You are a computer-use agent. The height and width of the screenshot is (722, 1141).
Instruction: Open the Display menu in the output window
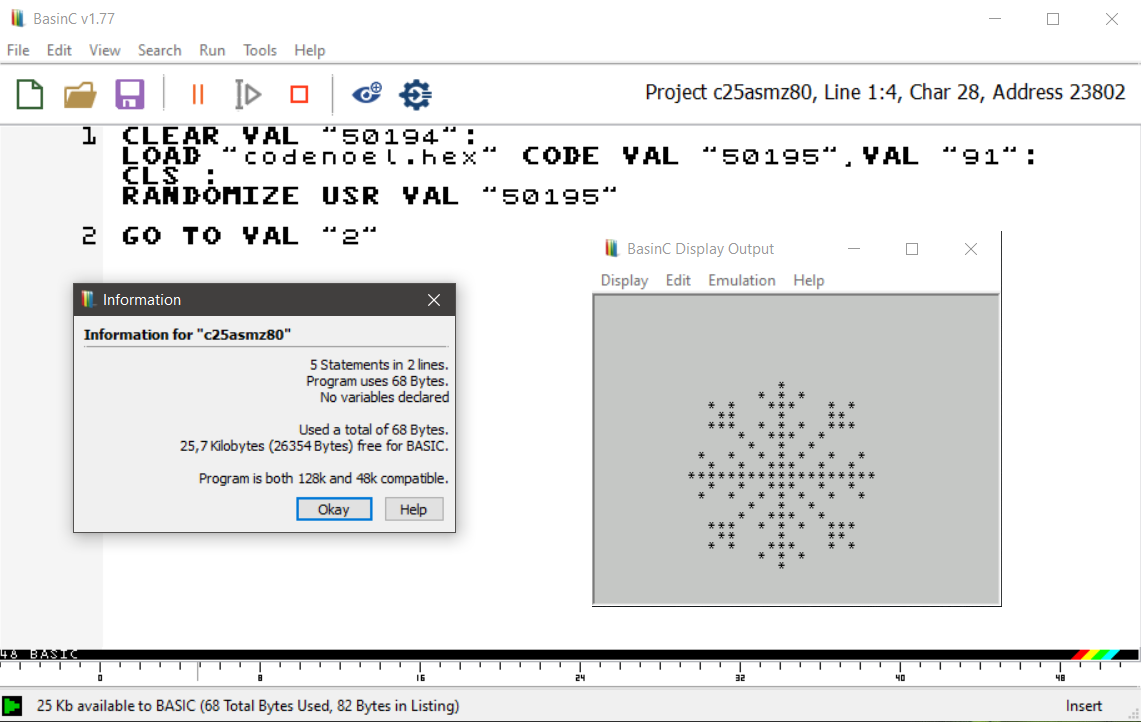pos(624,280)
